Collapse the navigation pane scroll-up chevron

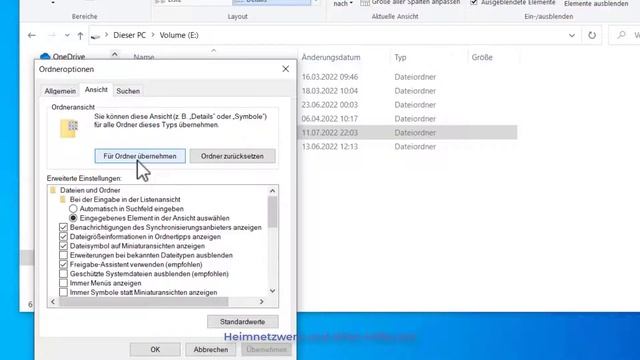[x=115, y=54]
